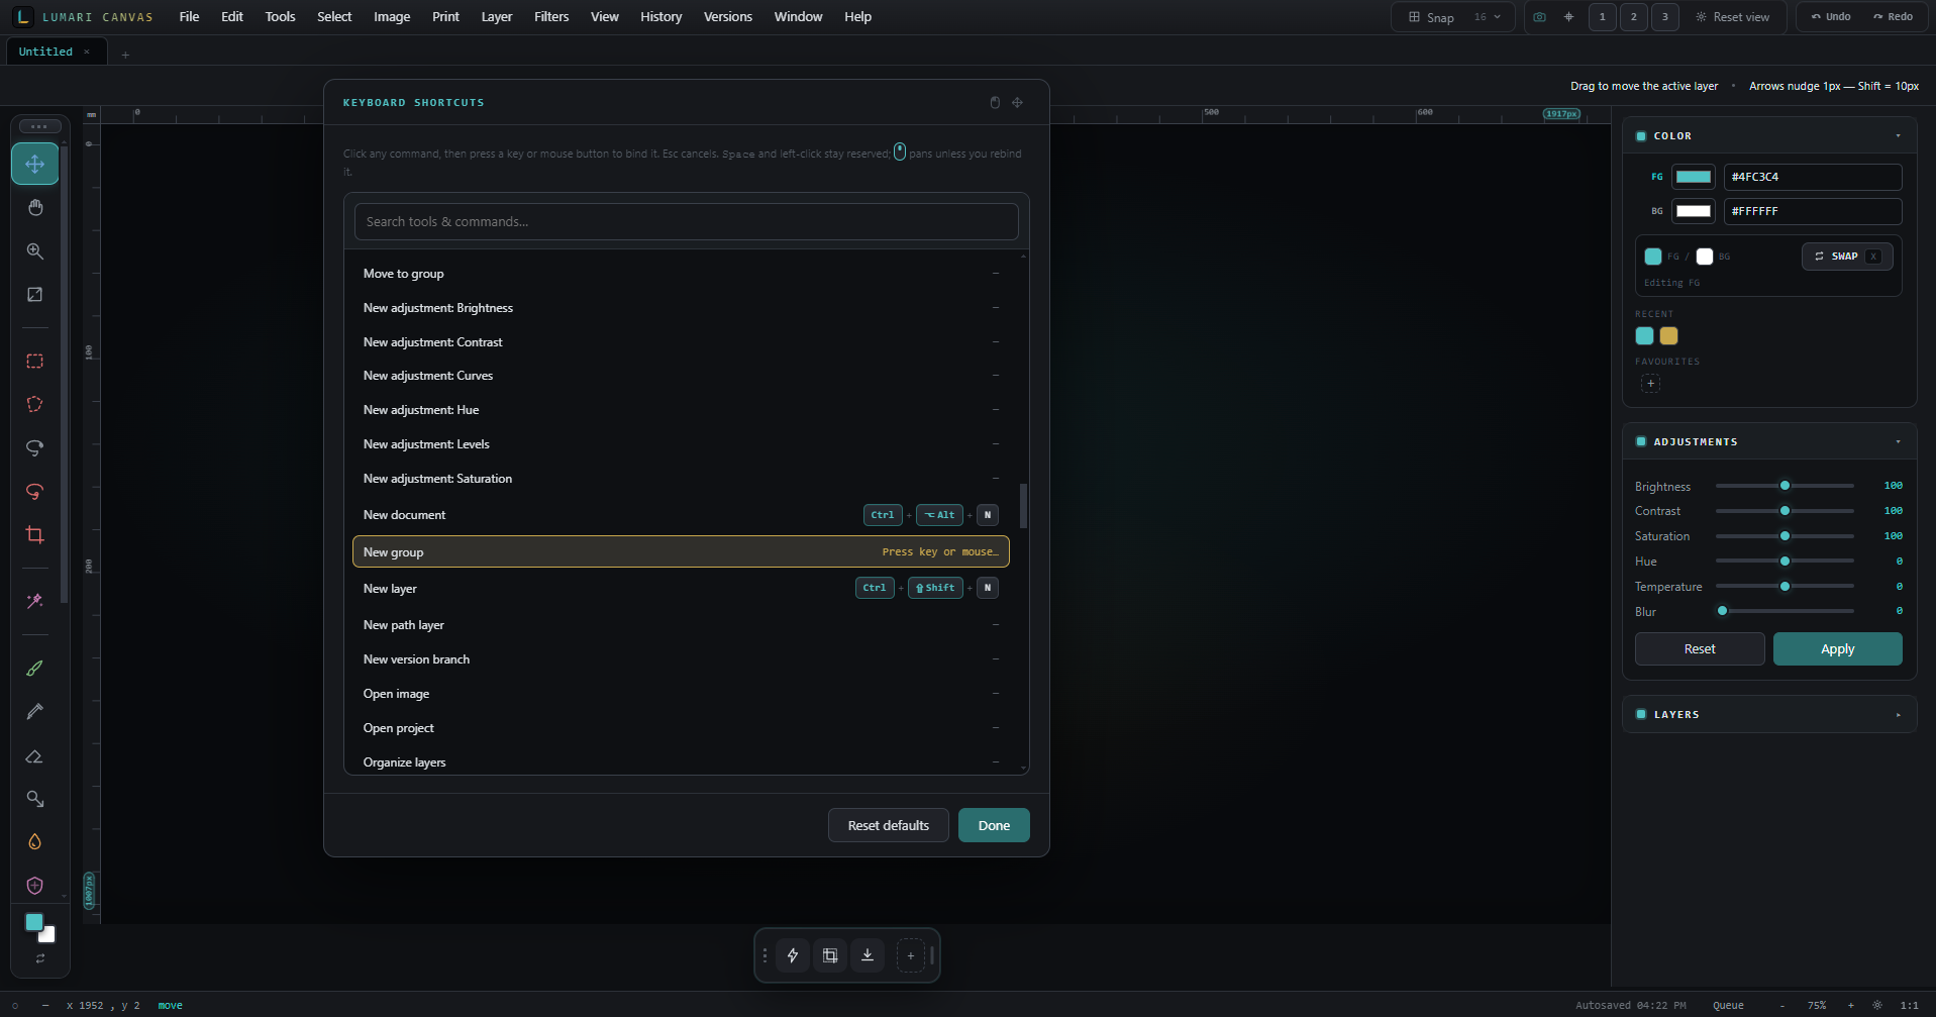Click the SWAP colors button

tap(1847, 256)
